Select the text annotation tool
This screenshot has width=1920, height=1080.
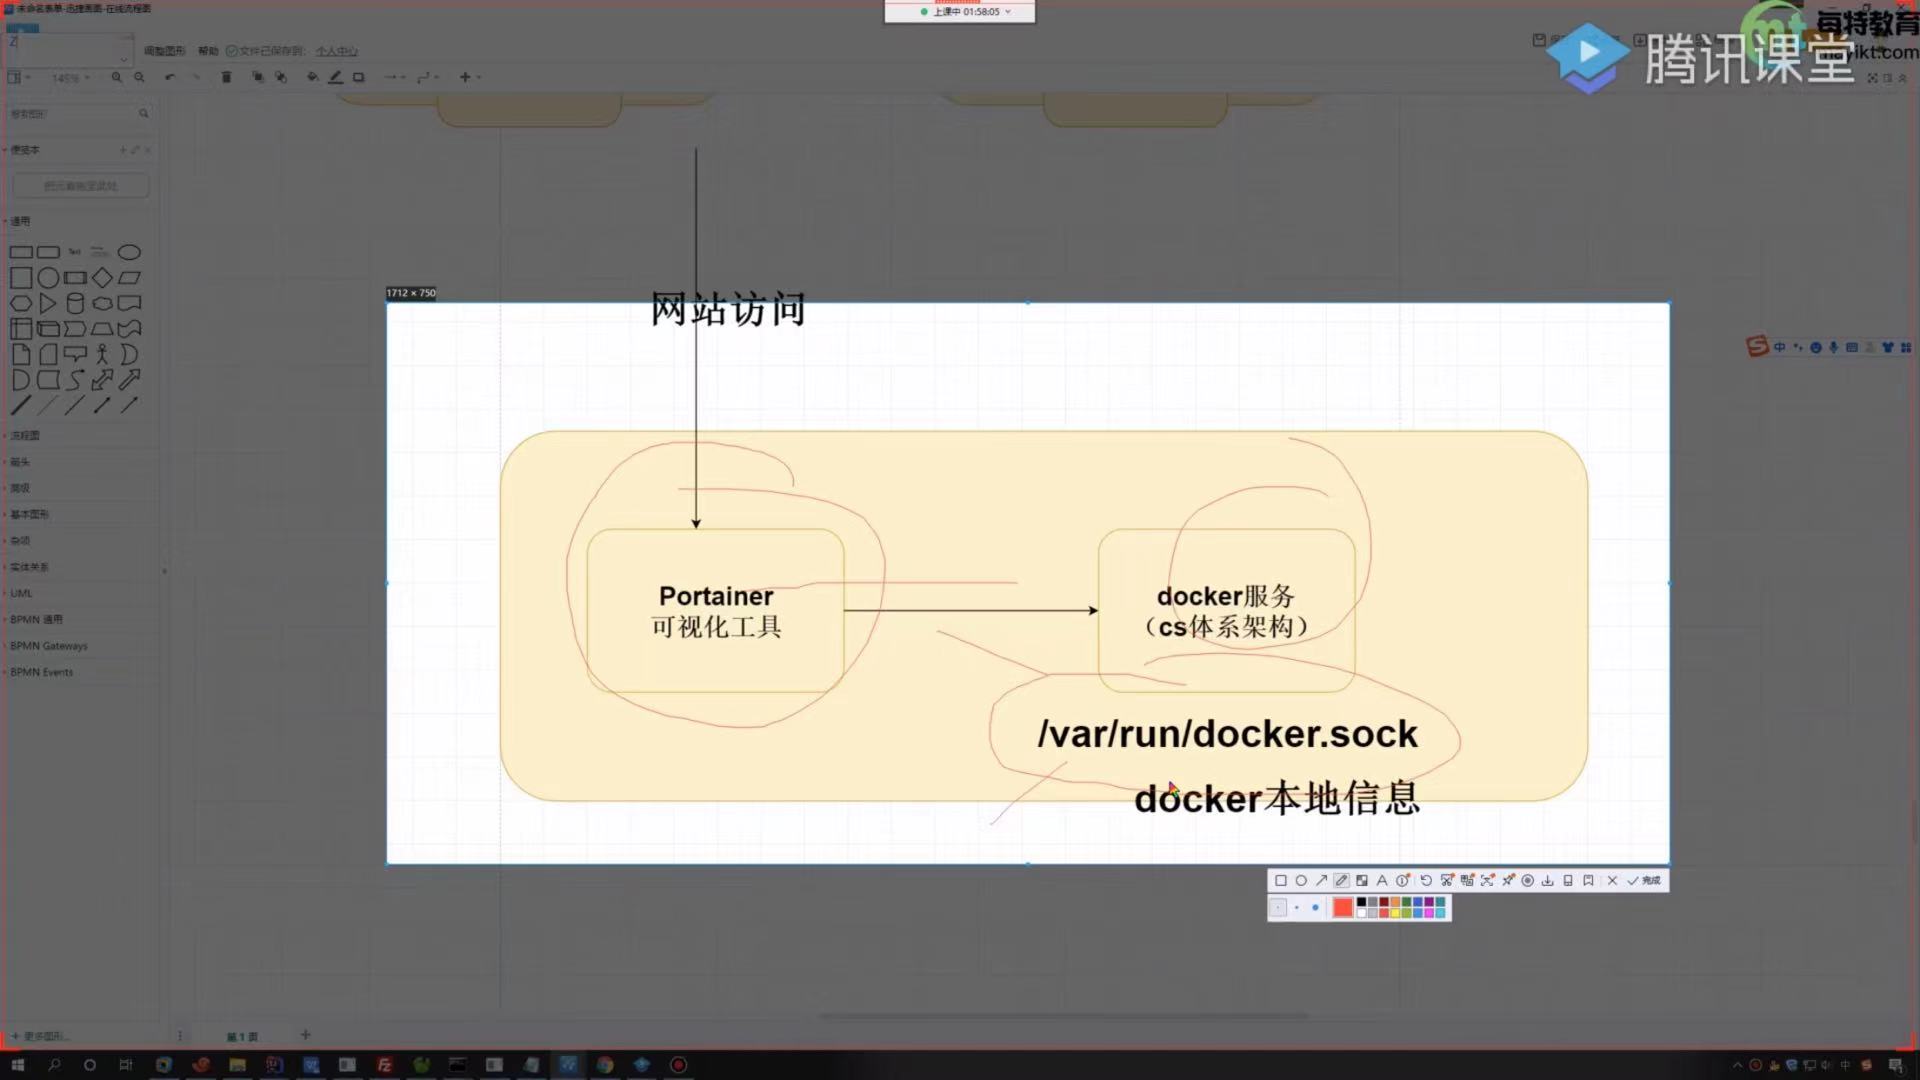point(1382,881)
